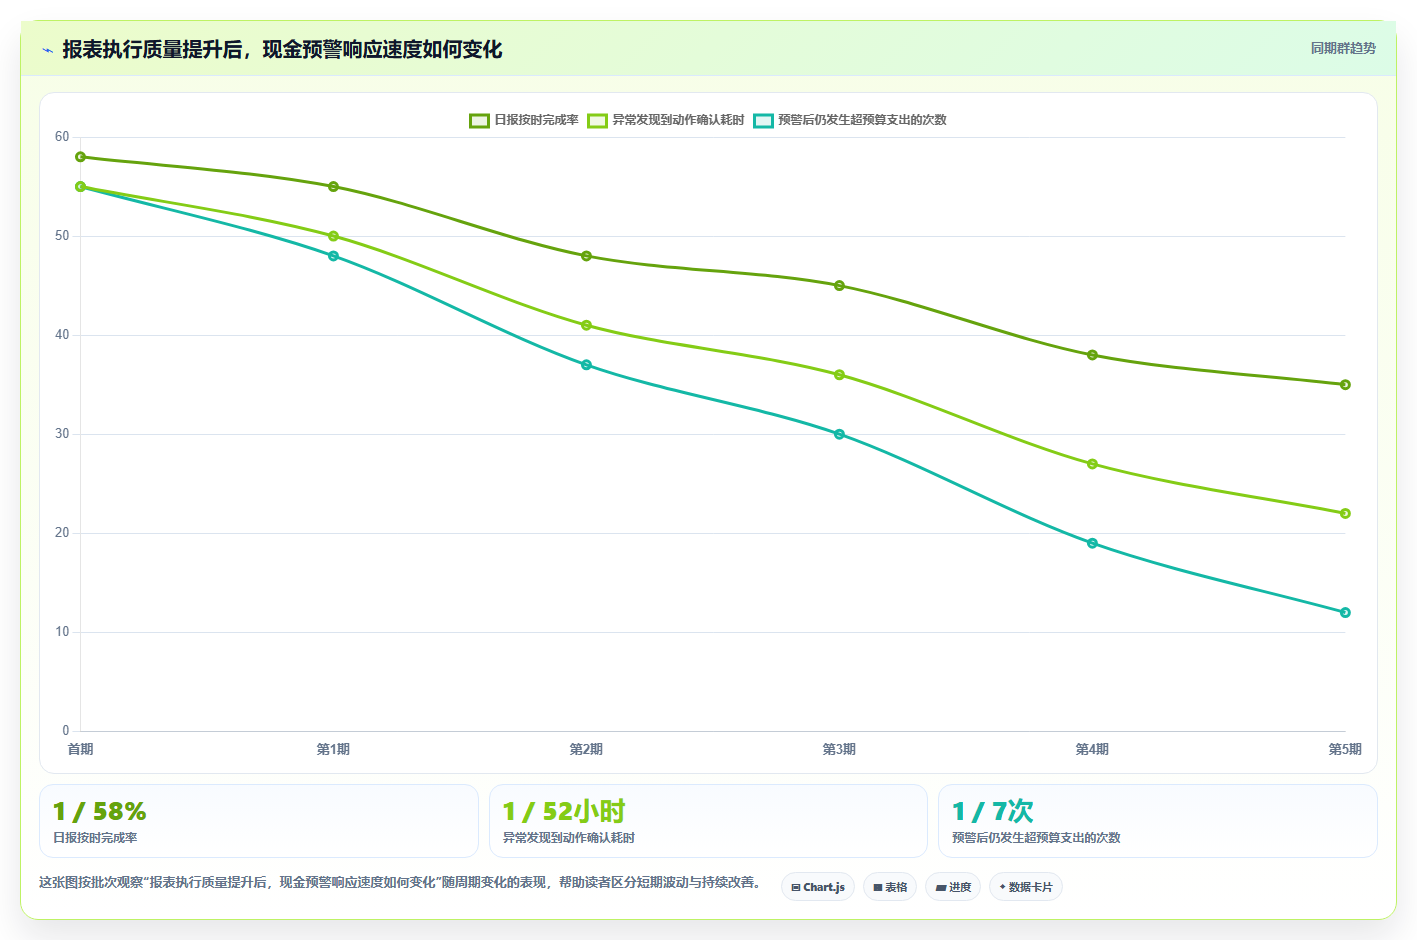Click the 首期 x-axis label
The image size is (1417, 940).
click(81, 749)
